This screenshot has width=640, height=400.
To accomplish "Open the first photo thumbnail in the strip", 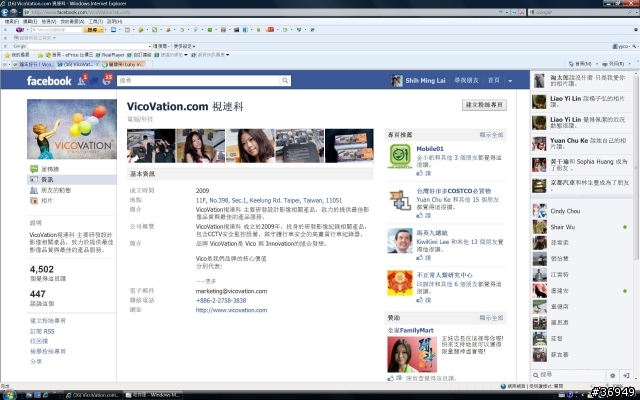I will [151, 146].
